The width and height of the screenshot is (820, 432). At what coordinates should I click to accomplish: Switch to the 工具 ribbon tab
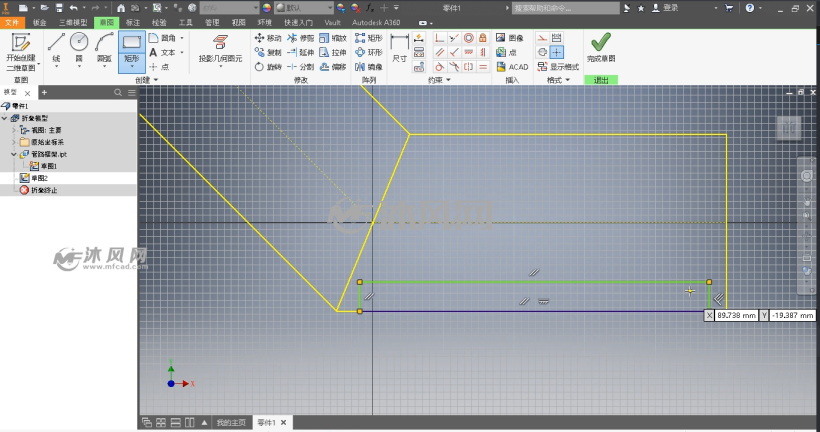186,22
